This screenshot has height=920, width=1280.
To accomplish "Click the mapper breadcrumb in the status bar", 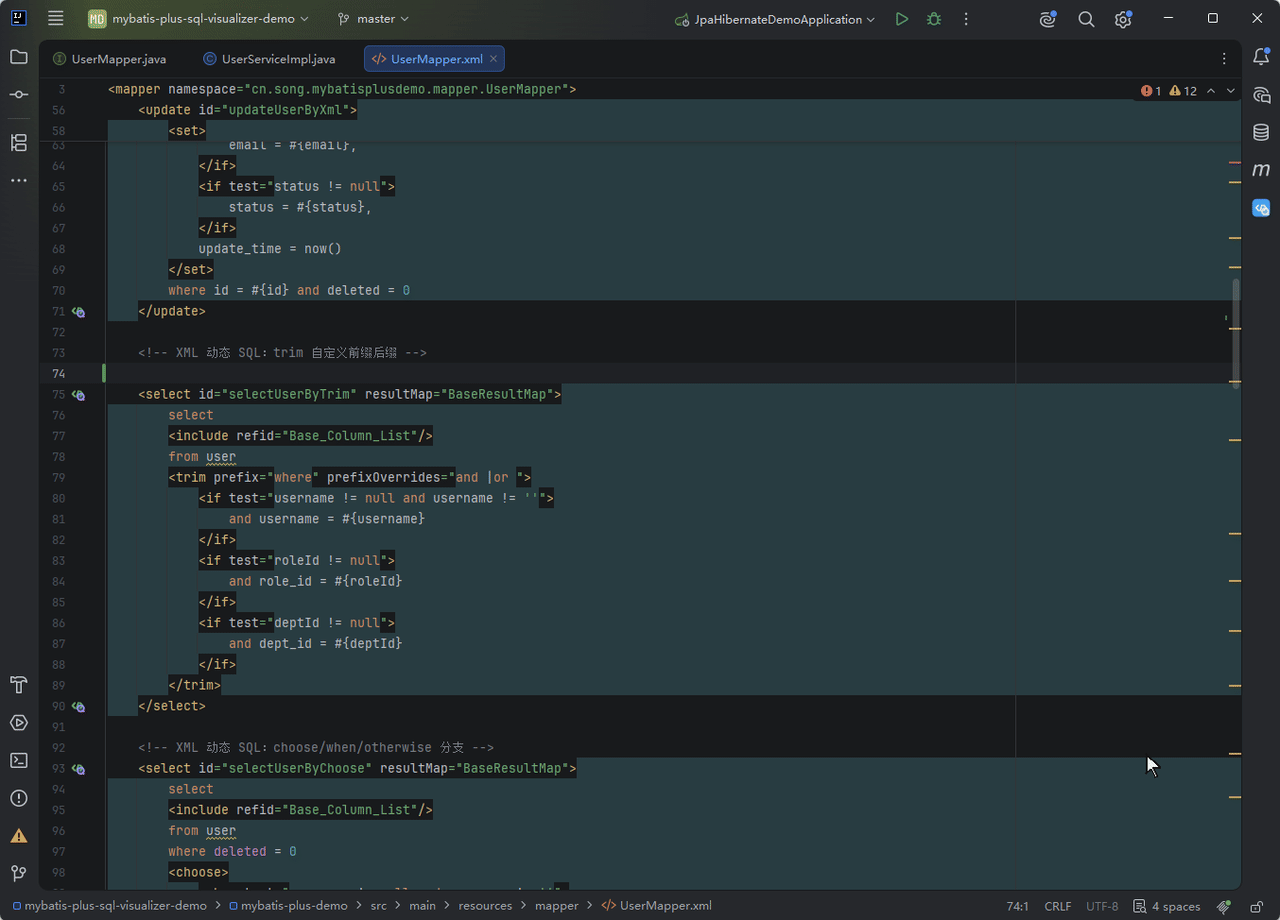I will pyautogui.click(x=557, y=906).
